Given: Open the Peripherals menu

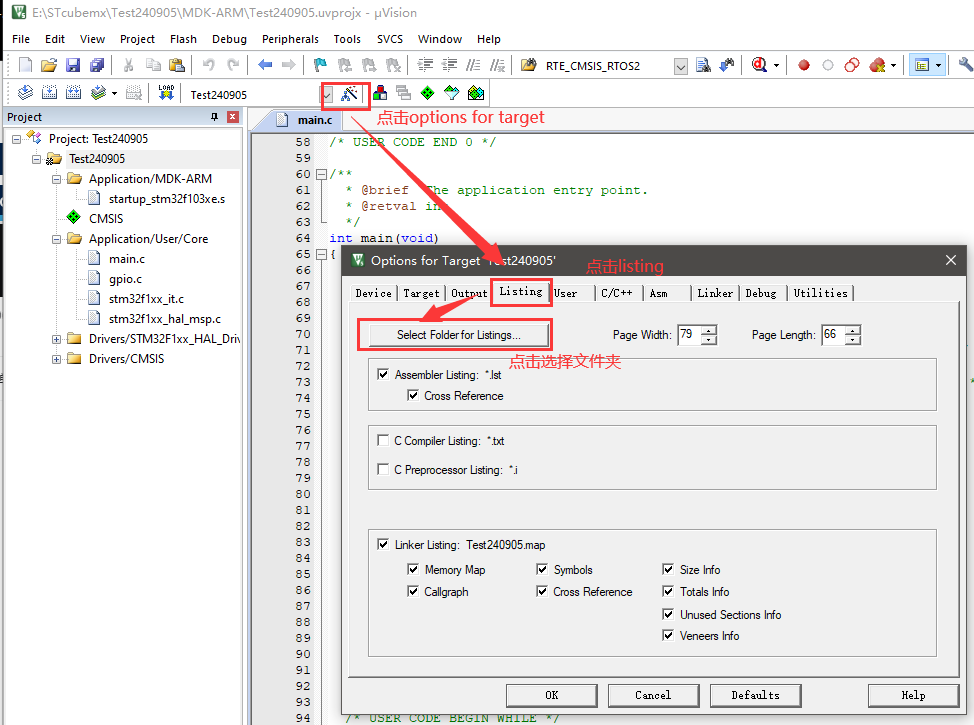Looking at the screenshot, I should click(290, 39).
